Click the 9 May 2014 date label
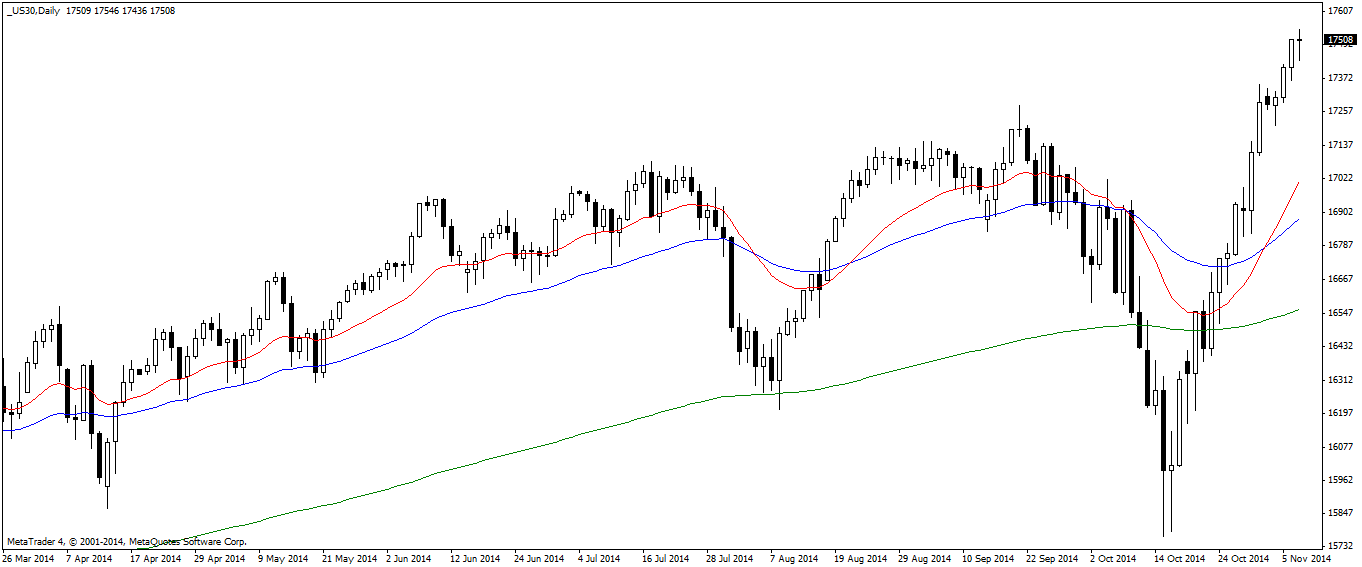The image size is (1362, 567). (284, 559)
